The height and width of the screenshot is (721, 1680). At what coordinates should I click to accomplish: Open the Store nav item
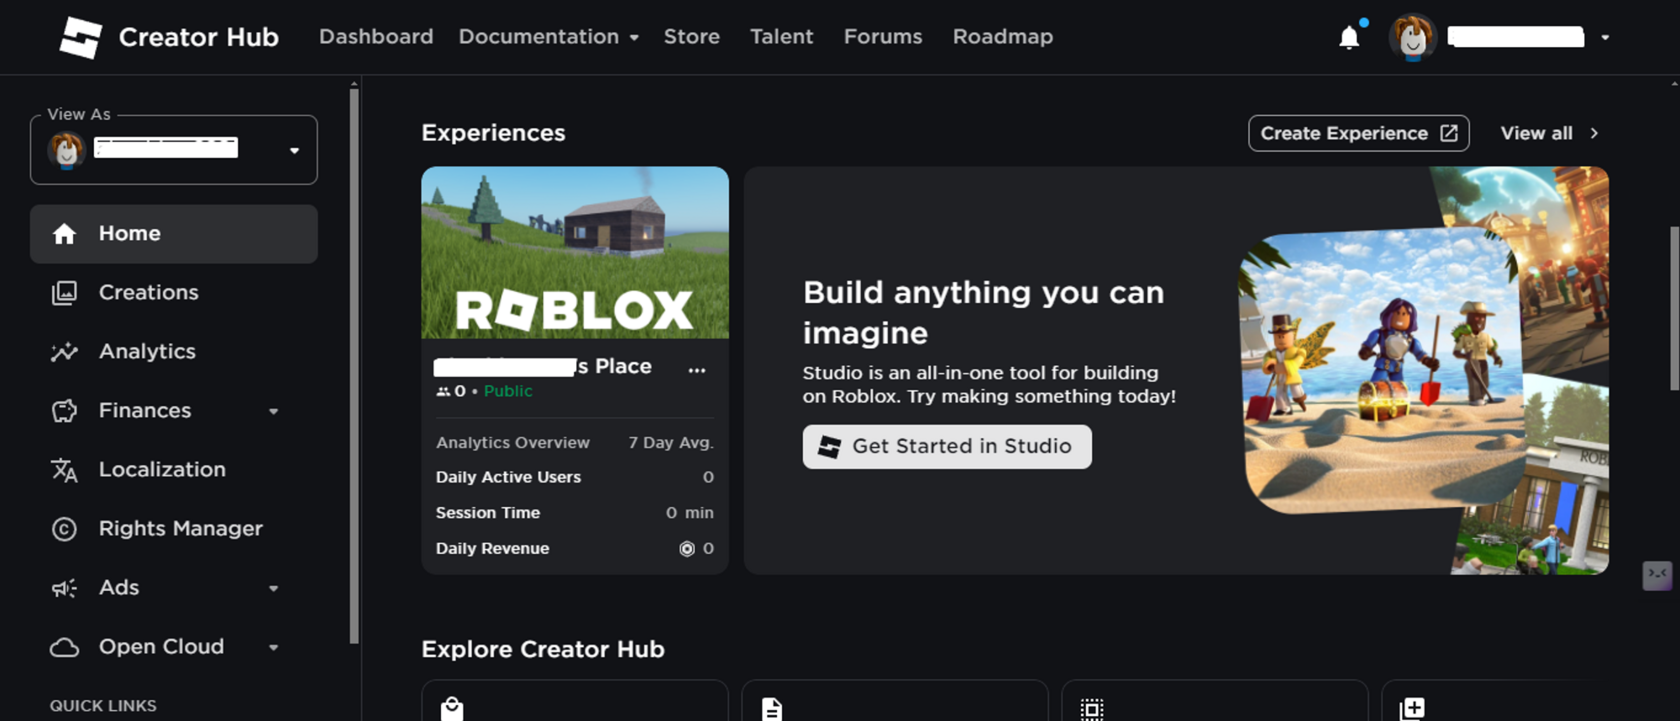coord(692,37)
